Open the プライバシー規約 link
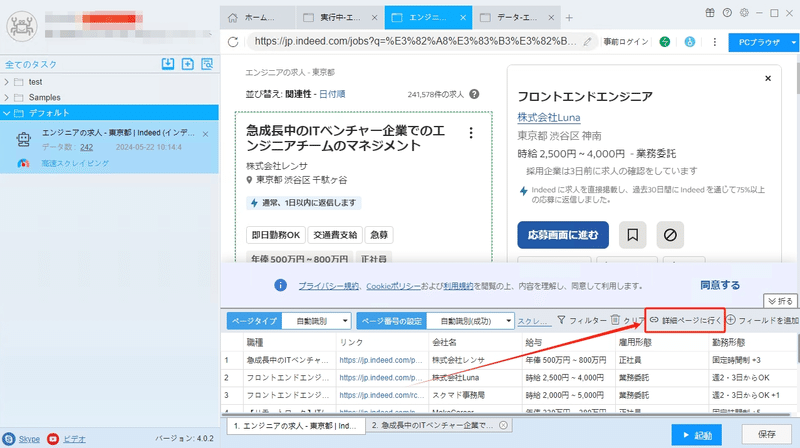This screenshot has height=448, width=800. (x=329, y=286)
